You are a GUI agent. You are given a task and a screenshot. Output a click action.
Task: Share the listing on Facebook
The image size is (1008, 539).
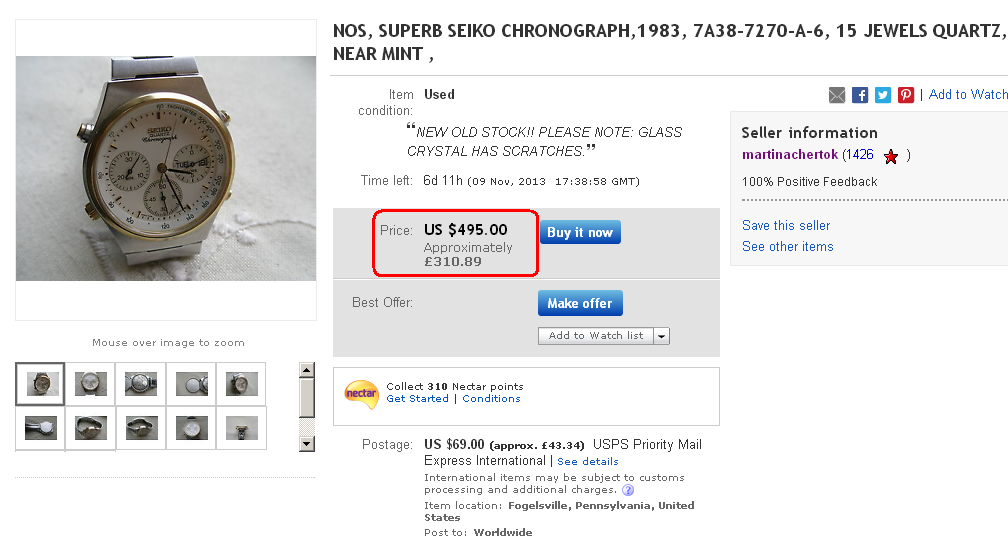point(860,95)
